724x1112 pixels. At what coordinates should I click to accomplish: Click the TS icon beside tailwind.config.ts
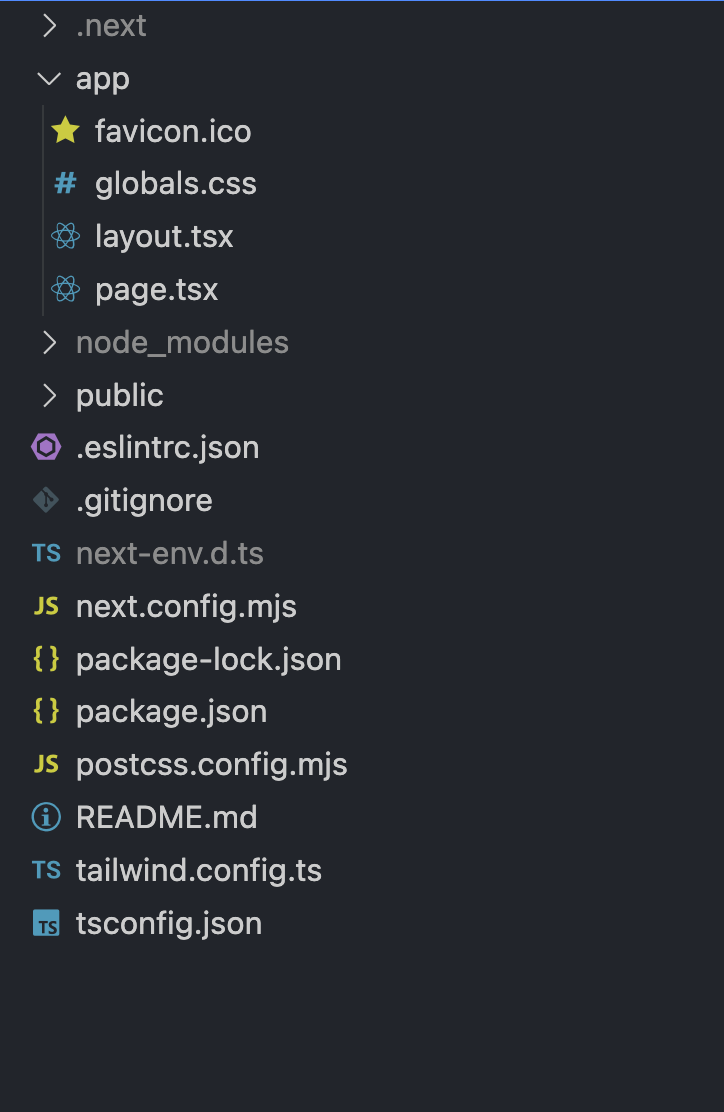pyautogui.click(x=46, y=870)
